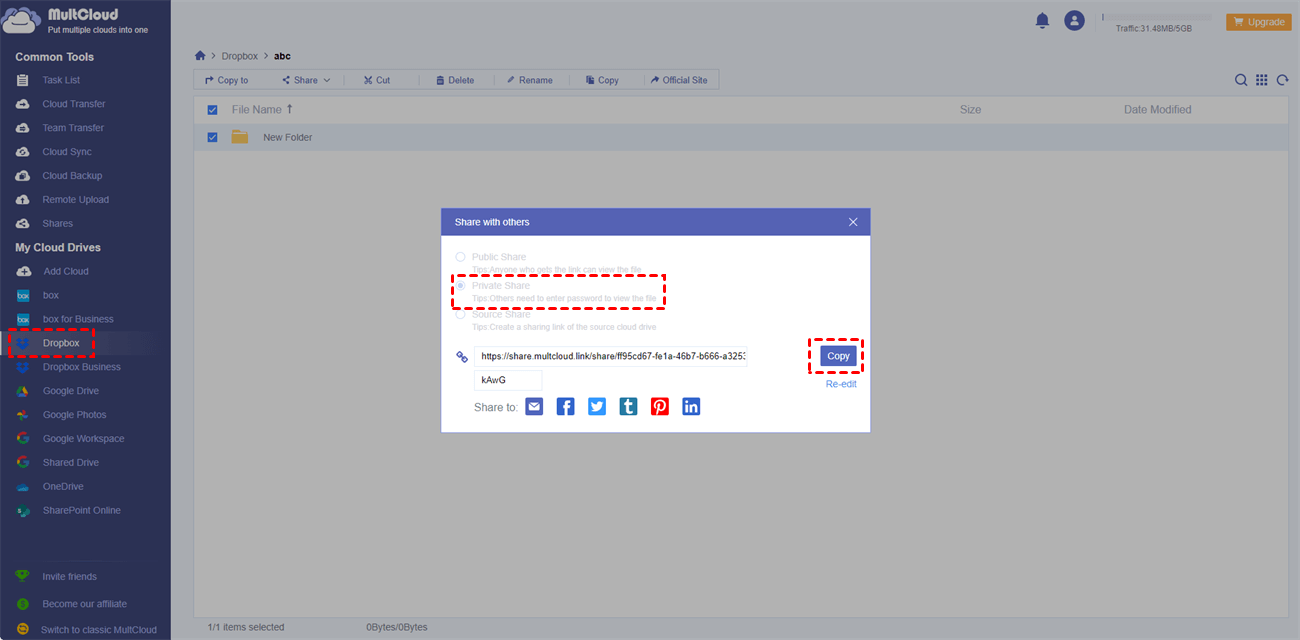Switch view with the grid icon

coord(1262,80)
